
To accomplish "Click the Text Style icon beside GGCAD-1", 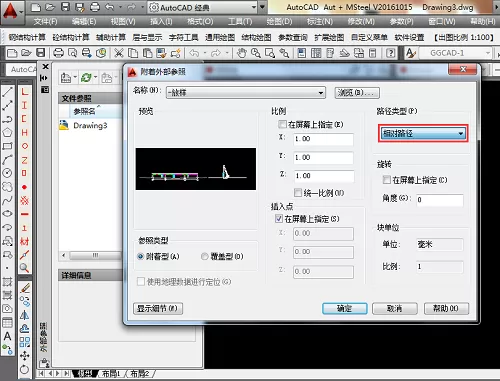I will [411, 53].
